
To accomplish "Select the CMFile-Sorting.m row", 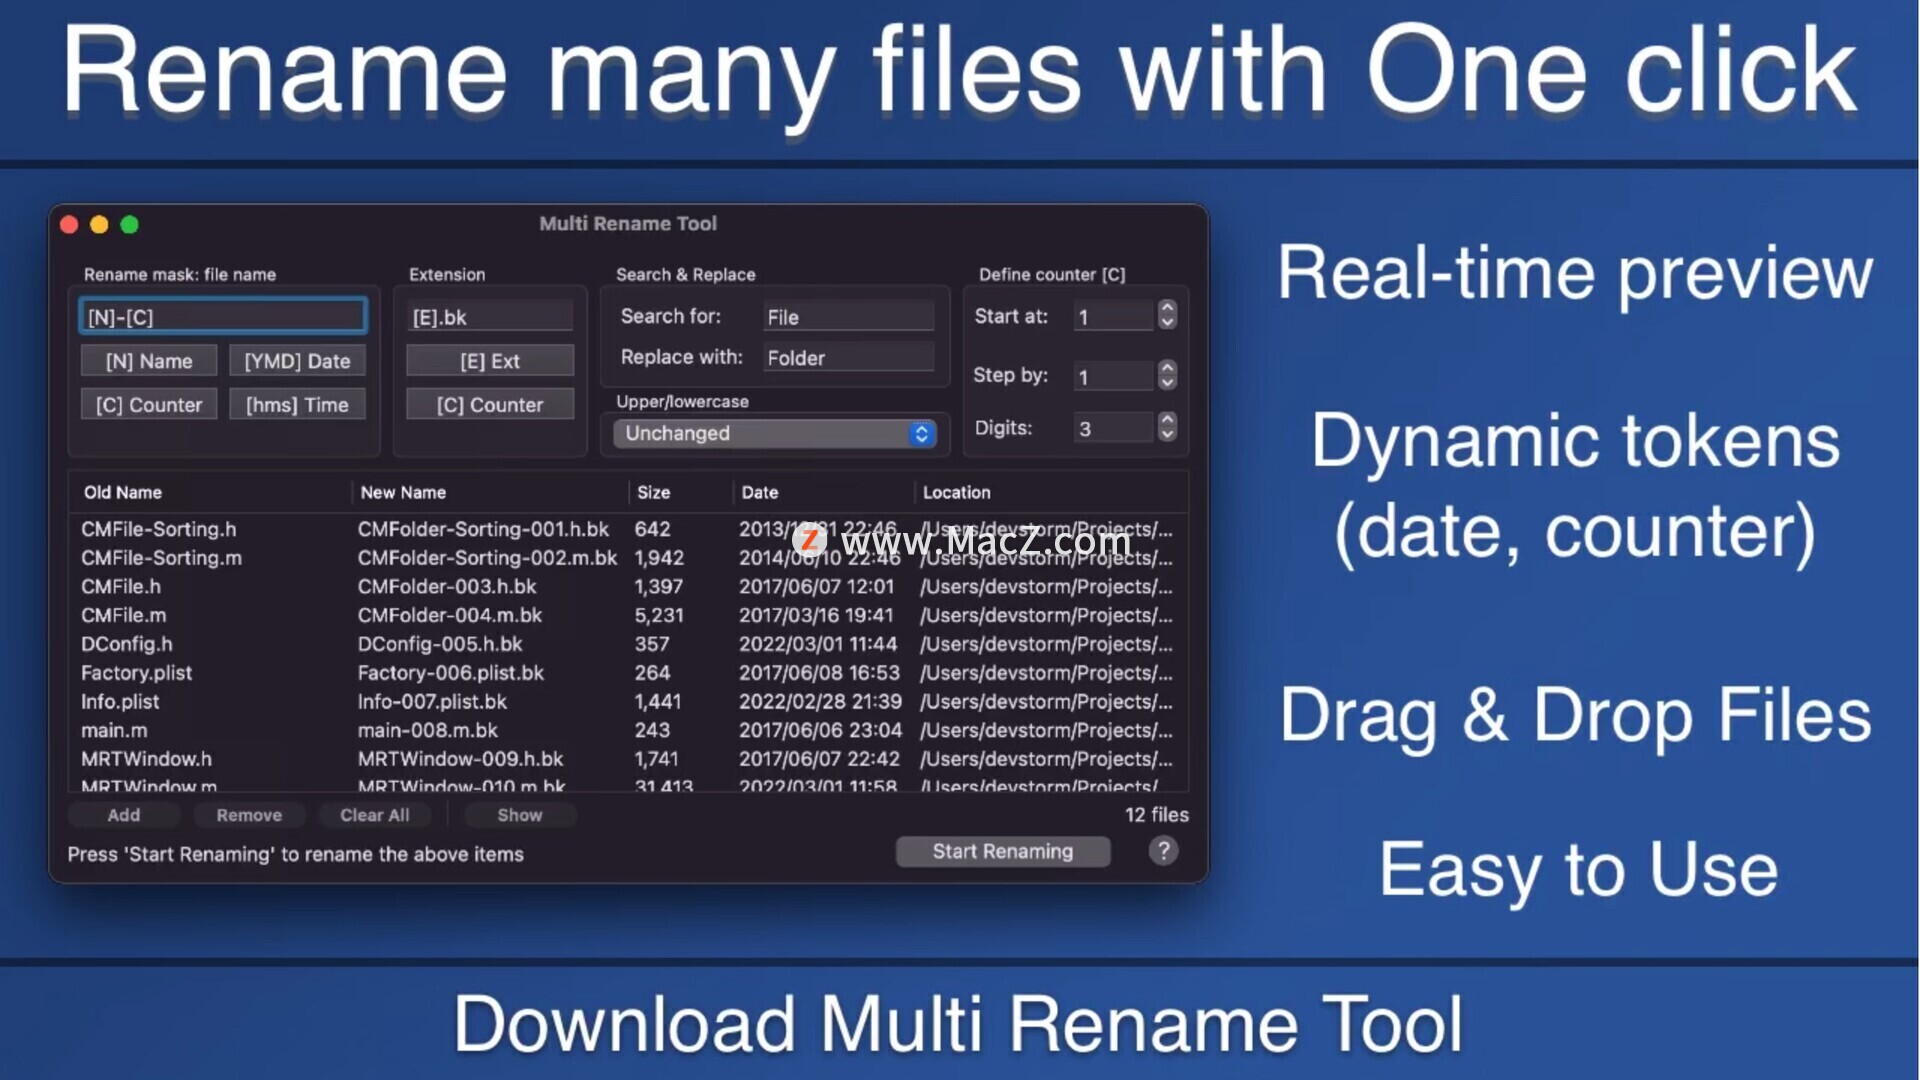I will coord(628,558).
